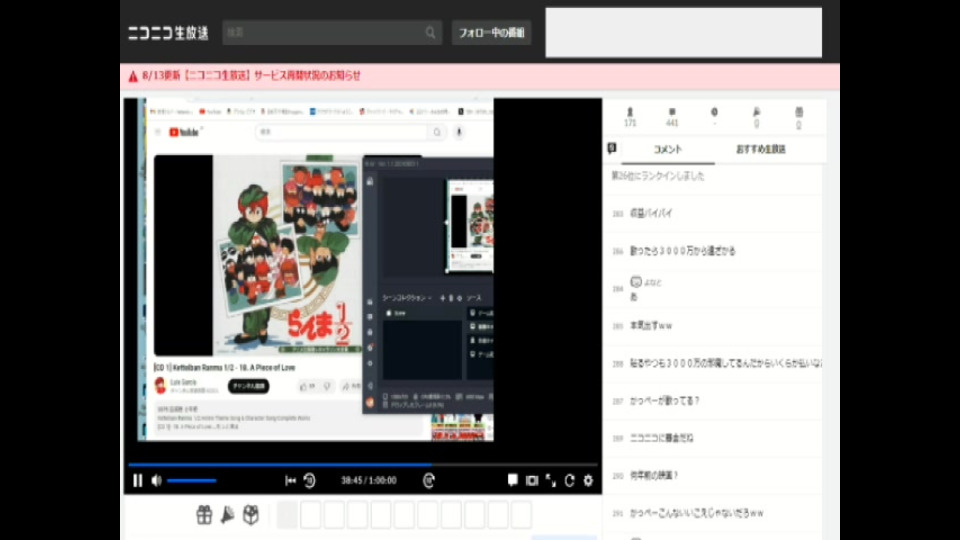Skip forward 10 seconds in the player
The width and height of the screenshot is (960, 540).
429,481
